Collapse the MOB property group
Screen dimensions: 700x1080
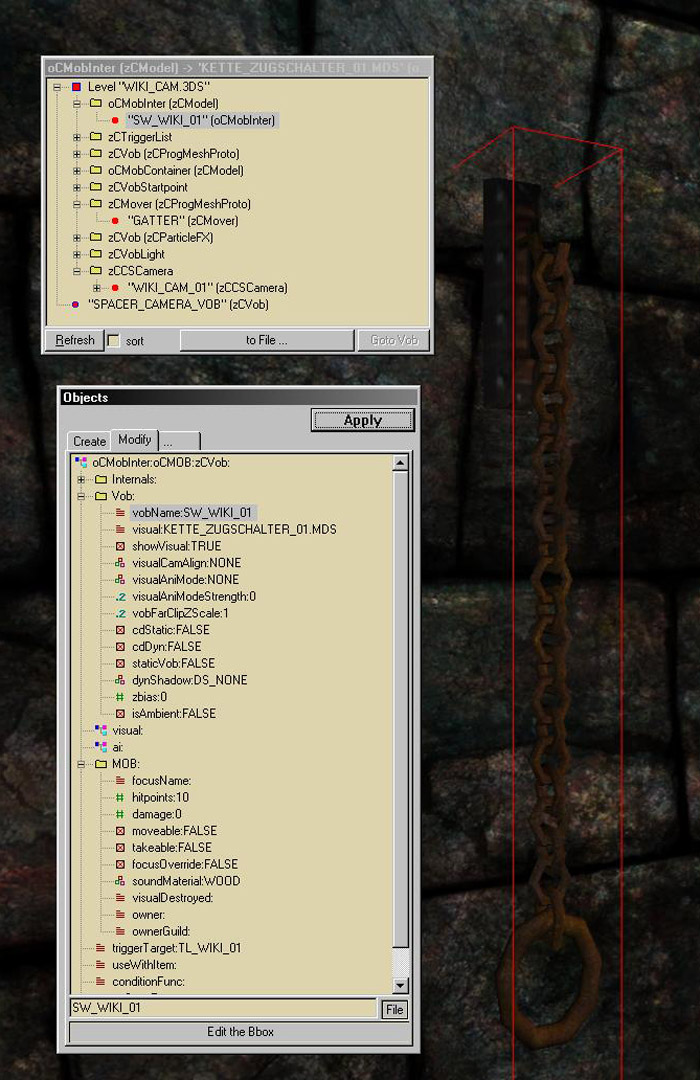(x=82, y=764)
